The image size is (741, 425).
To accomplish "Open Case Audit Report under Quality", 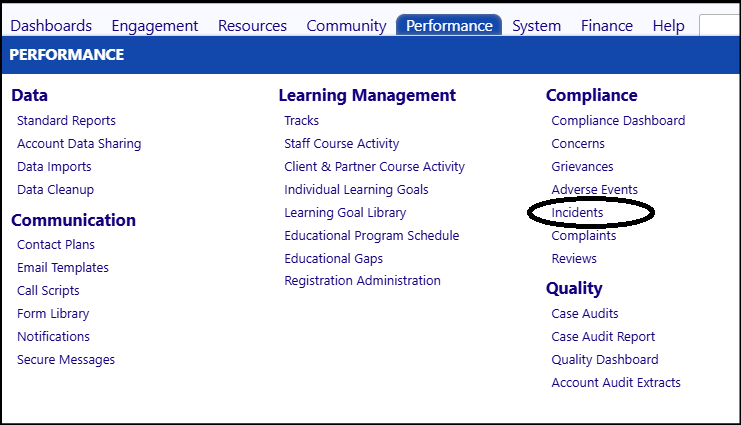I will point(603,337).
